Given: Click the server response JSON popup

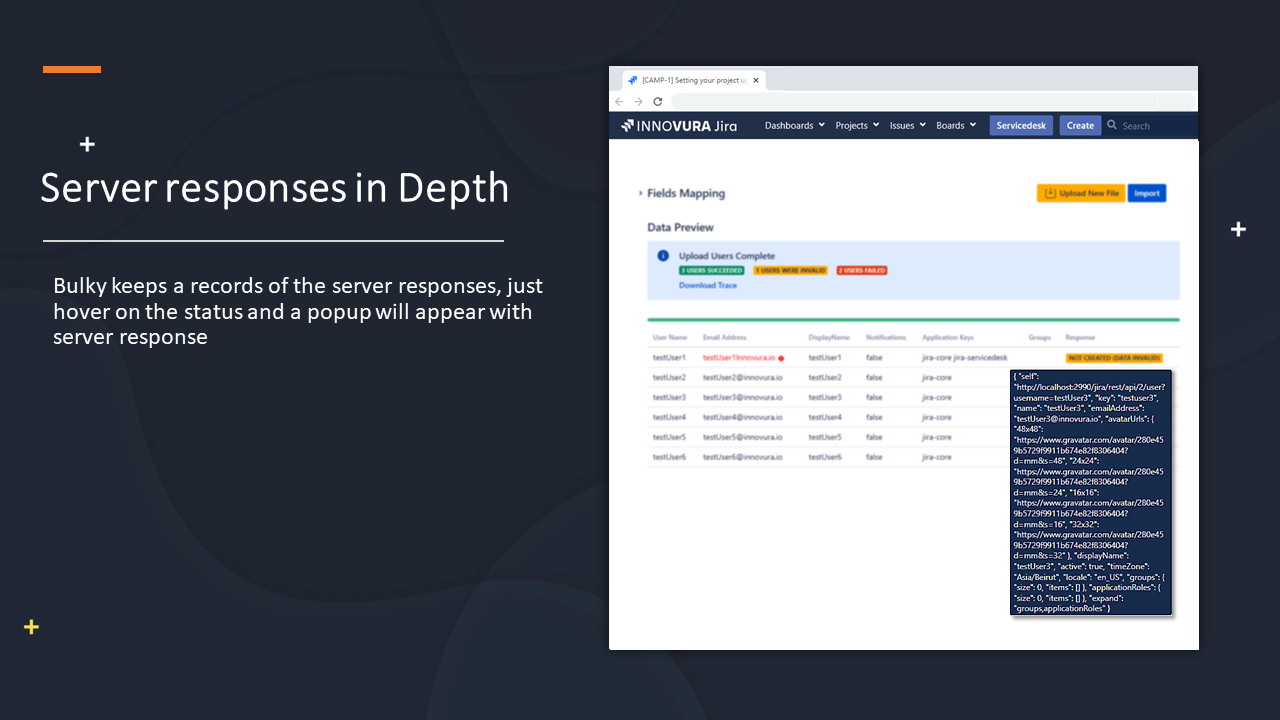Looking at the screenshot, I should [1090, 492].
